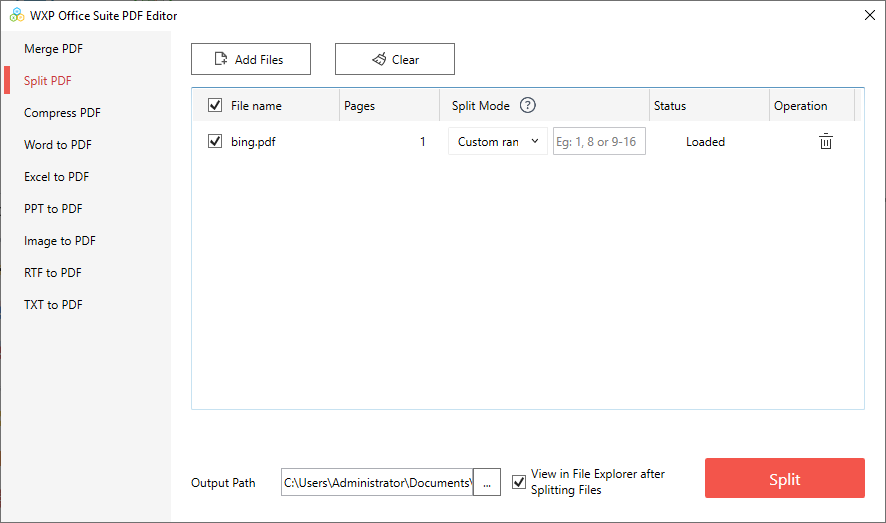Viewport: 886px width, 523px height.
Task: Switch to TXT to PDF
Action: coord(53,305)
